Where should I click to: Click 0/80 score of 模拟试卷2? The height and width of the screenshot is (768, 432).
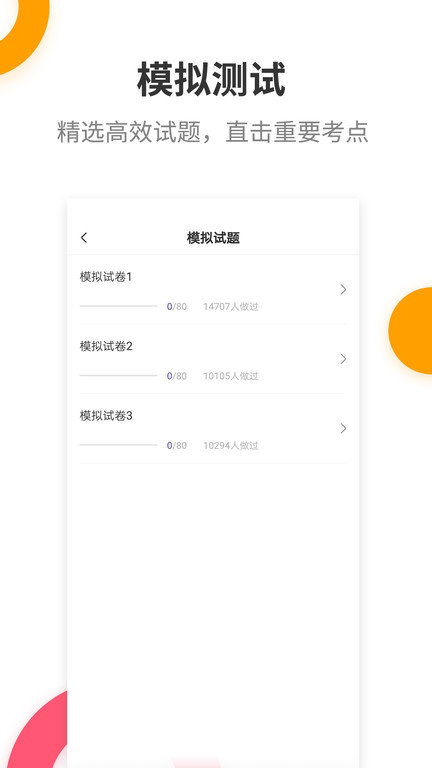coord(177,376)
